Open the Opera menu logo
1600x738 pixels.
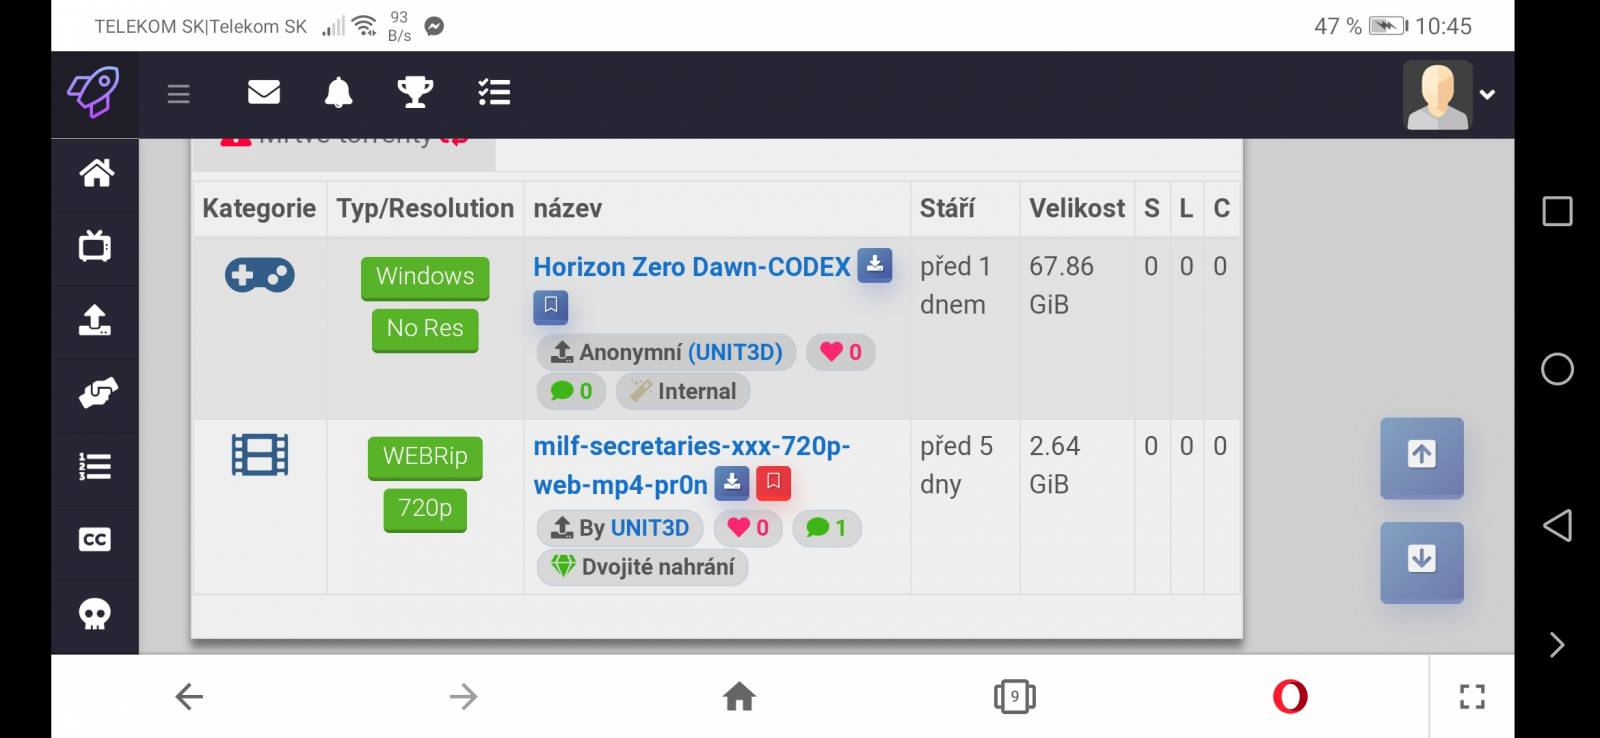(1290, 696)
